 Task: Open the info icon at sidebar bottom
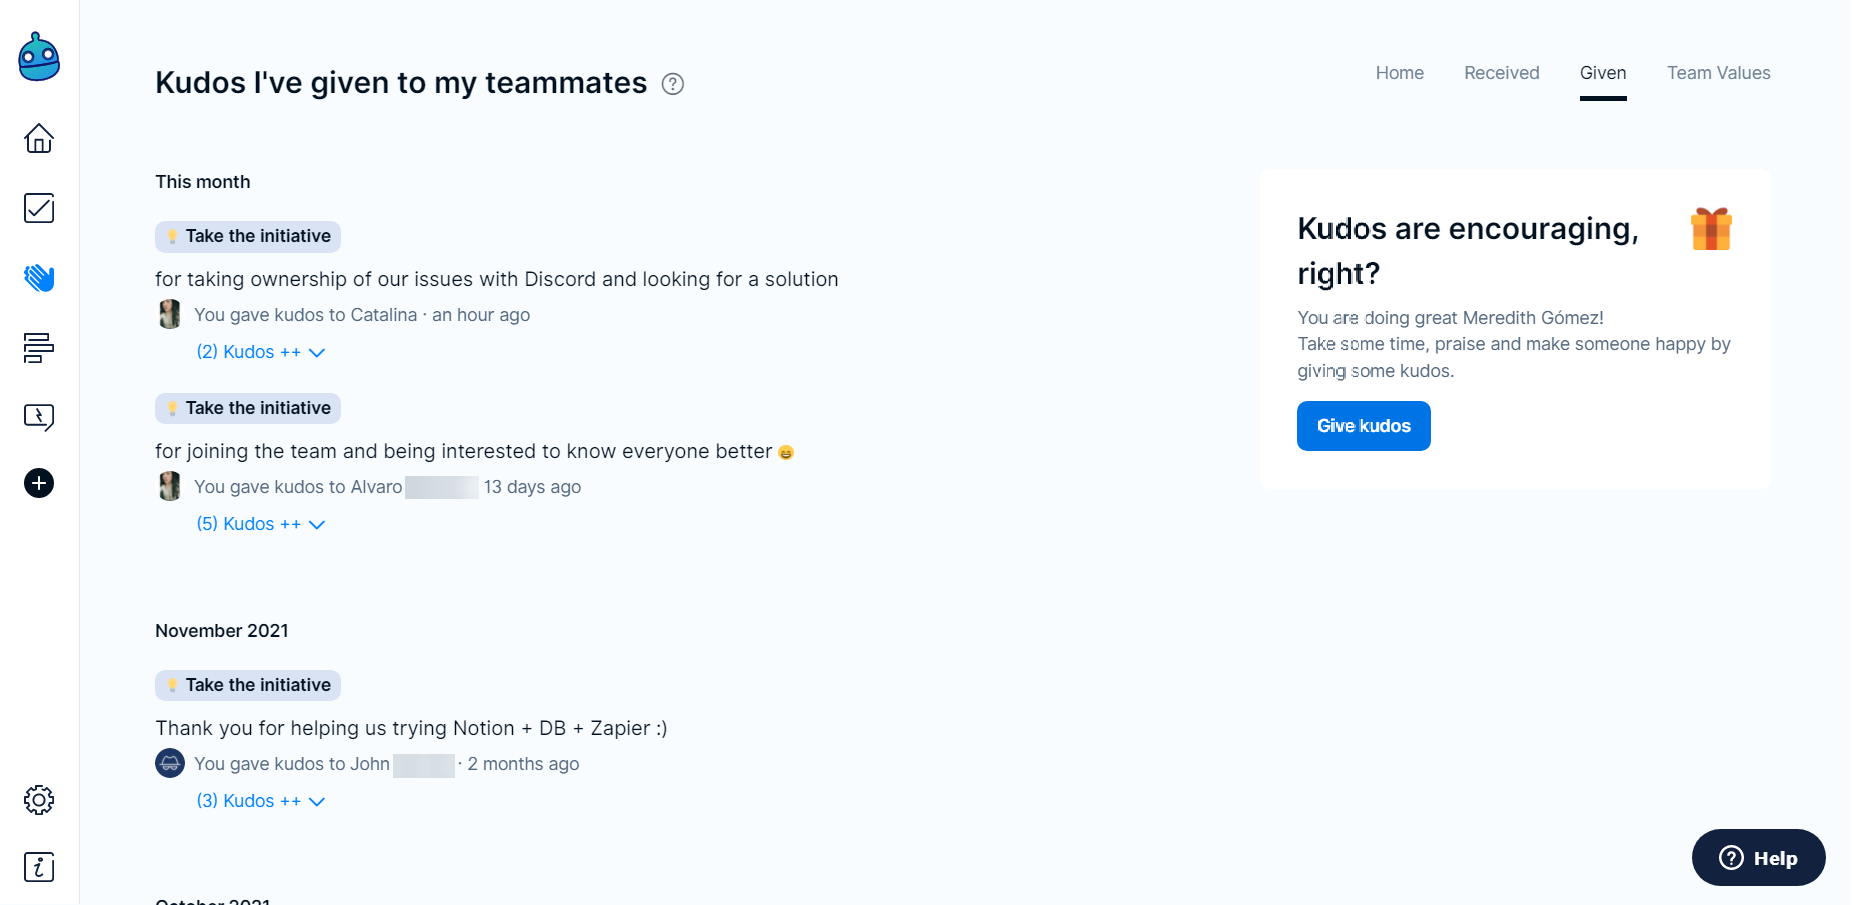point(39,867)
